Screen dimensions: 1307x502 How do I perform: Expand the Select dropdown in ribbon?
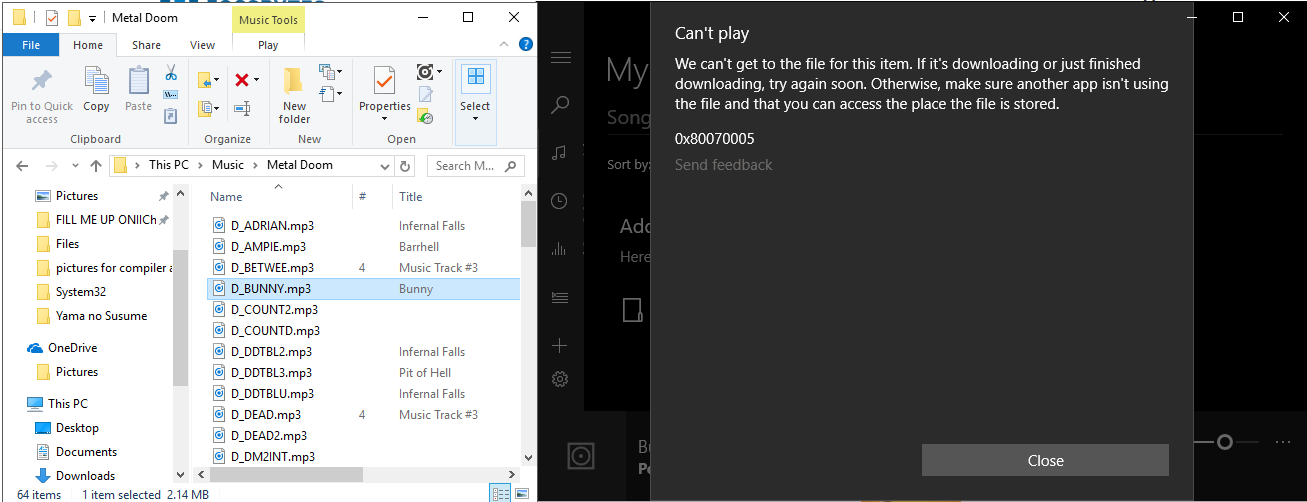(x=475, y=118)
